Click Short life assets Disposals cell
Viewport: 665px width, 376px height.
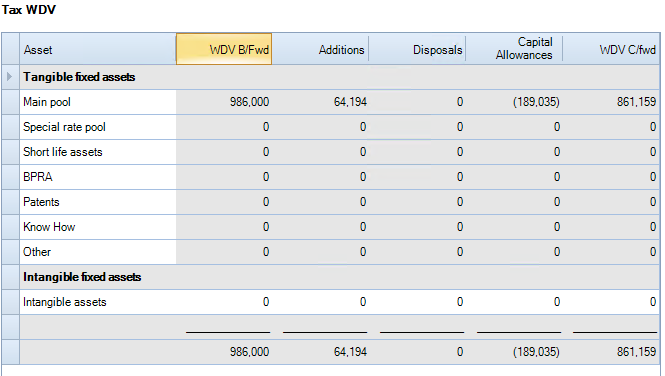pyautogui.click(x=417, y=152)
